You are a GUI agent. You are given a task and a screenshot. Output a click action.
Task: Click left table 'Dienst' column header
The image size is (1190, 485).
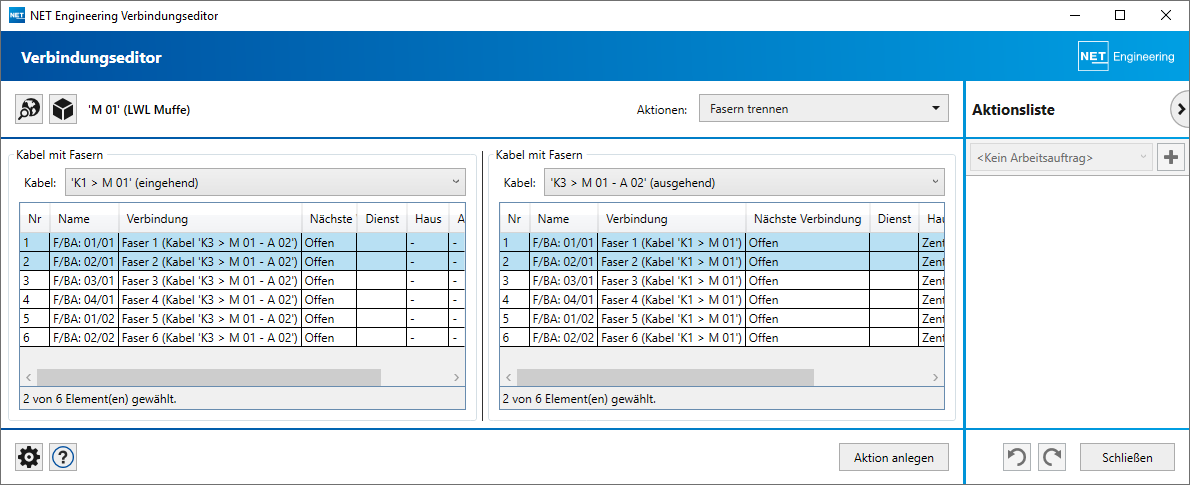382,219
